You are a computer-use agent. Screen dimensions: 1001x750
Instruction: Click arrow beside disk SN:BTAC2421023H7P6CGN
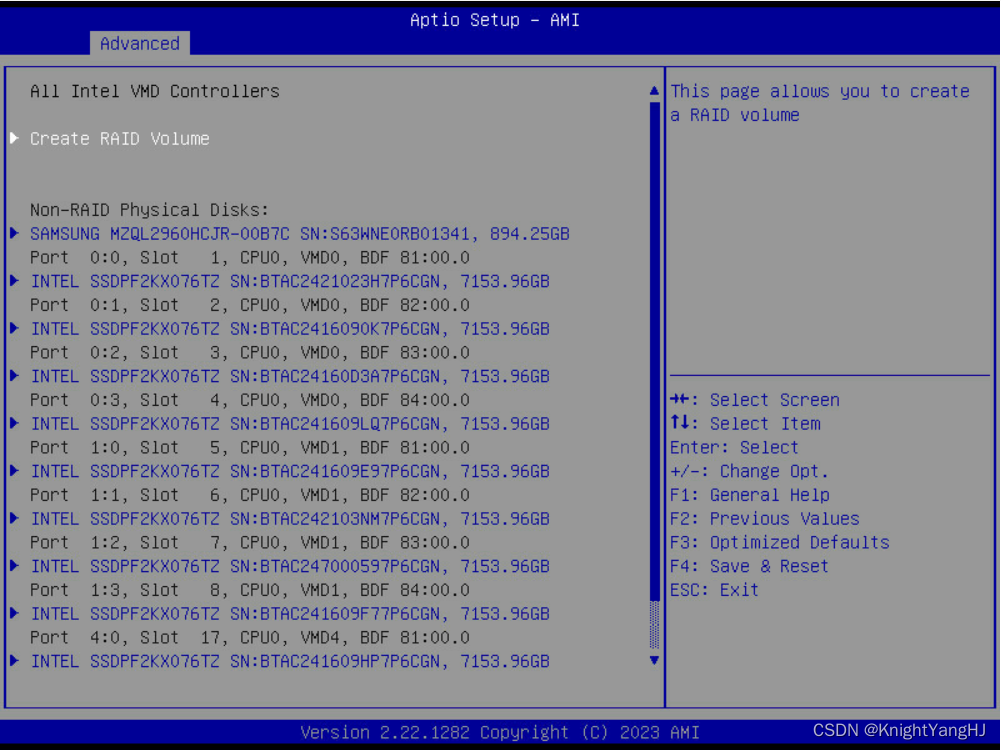14,280
